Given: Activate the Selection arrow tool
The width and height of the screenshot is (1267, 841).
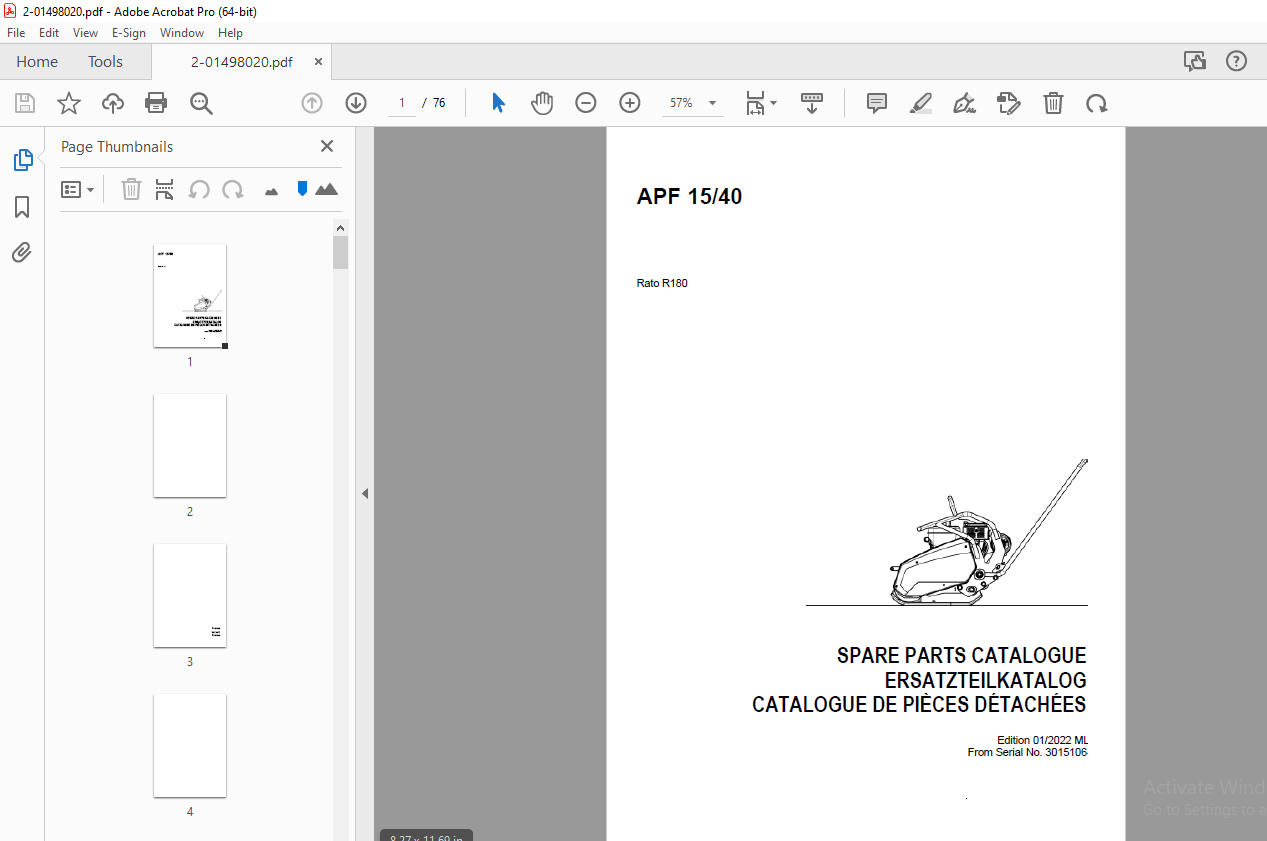Looking at the screenshot, I should pyautogui.click(x=498, y=103).
